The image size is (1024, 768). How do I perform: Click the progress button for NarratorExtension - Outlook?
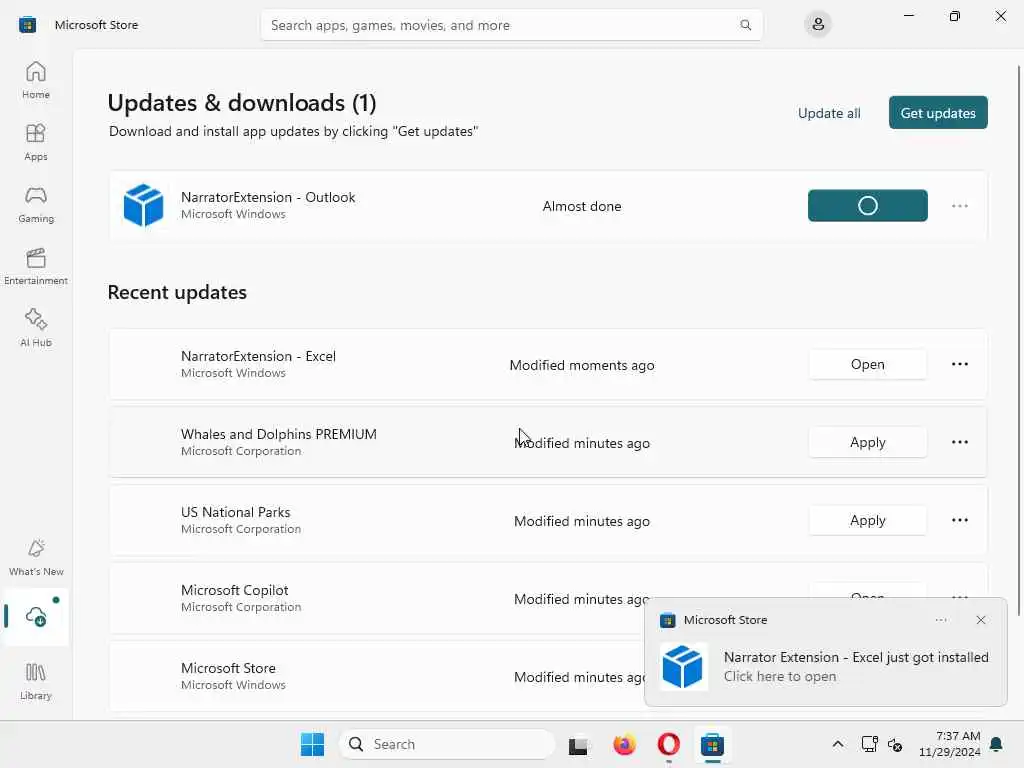tap(867, 206)
